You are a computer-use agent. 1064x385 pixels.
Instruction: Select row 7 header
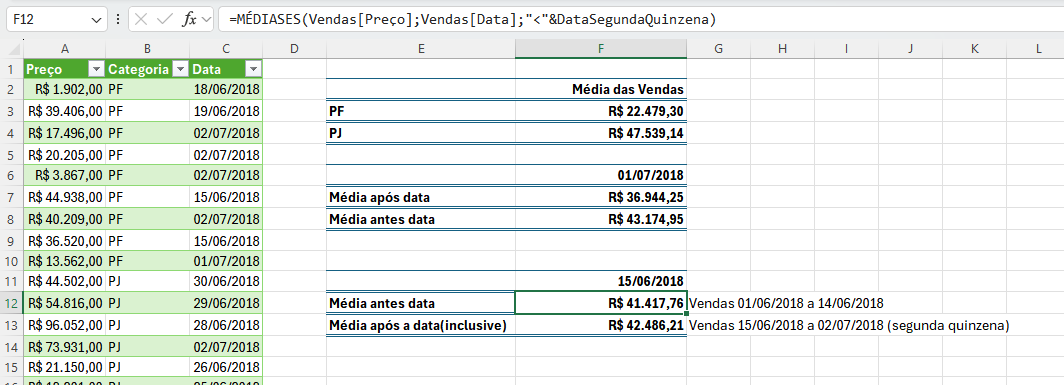[x=12, y=198]
